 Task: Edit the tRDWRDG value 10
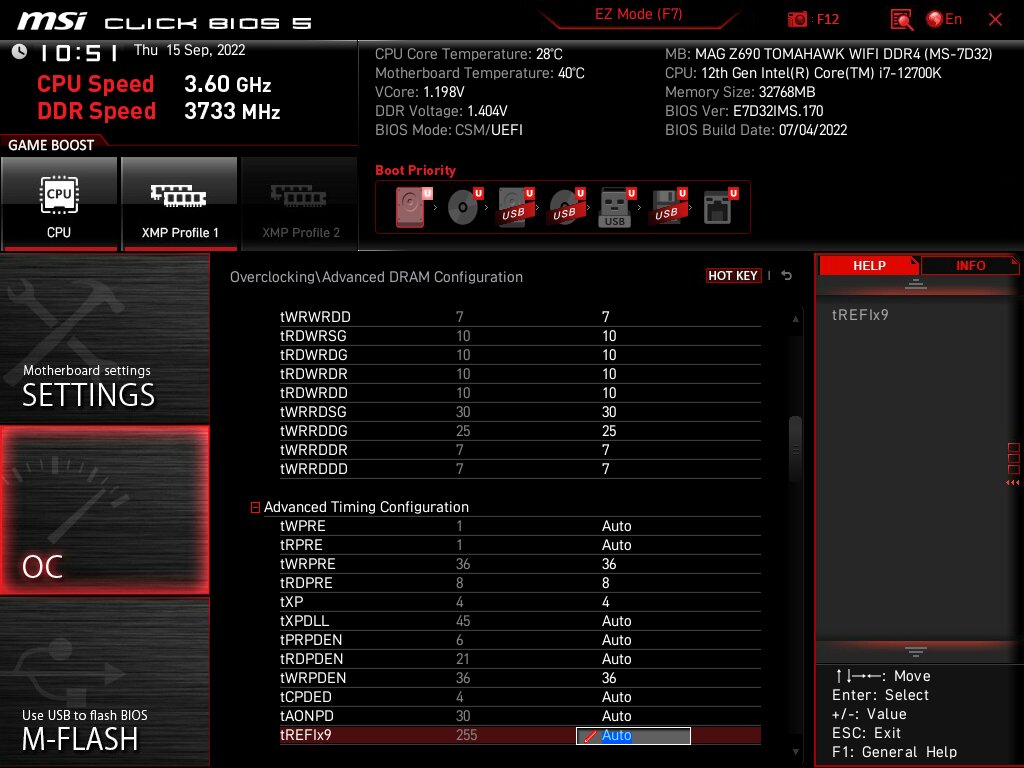pos(609,355)
